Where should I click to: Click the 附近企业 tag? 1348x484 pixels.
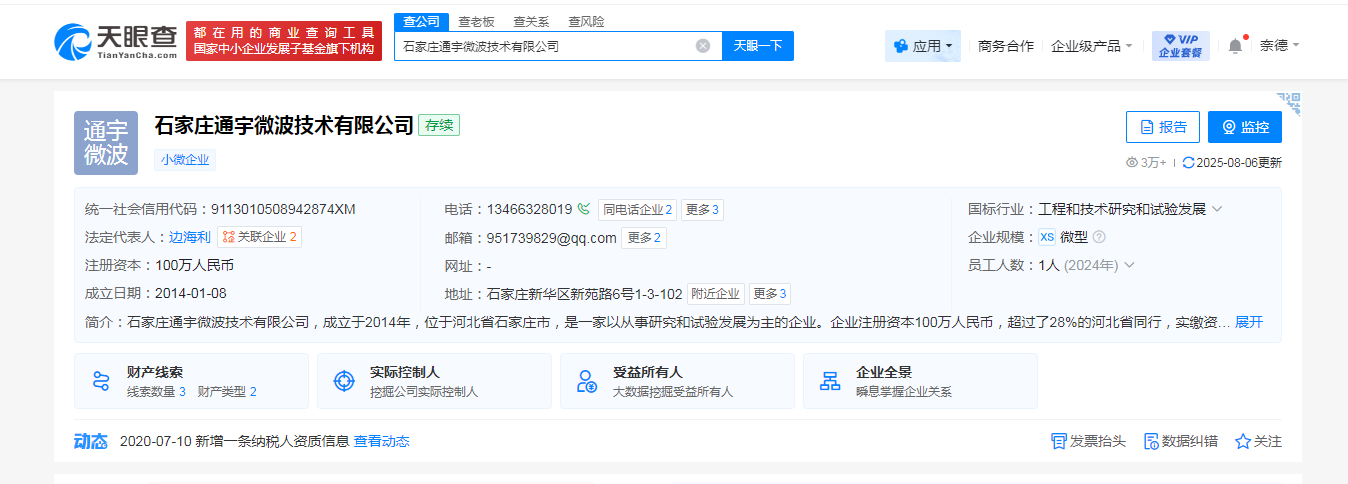[x=716, y=294]
